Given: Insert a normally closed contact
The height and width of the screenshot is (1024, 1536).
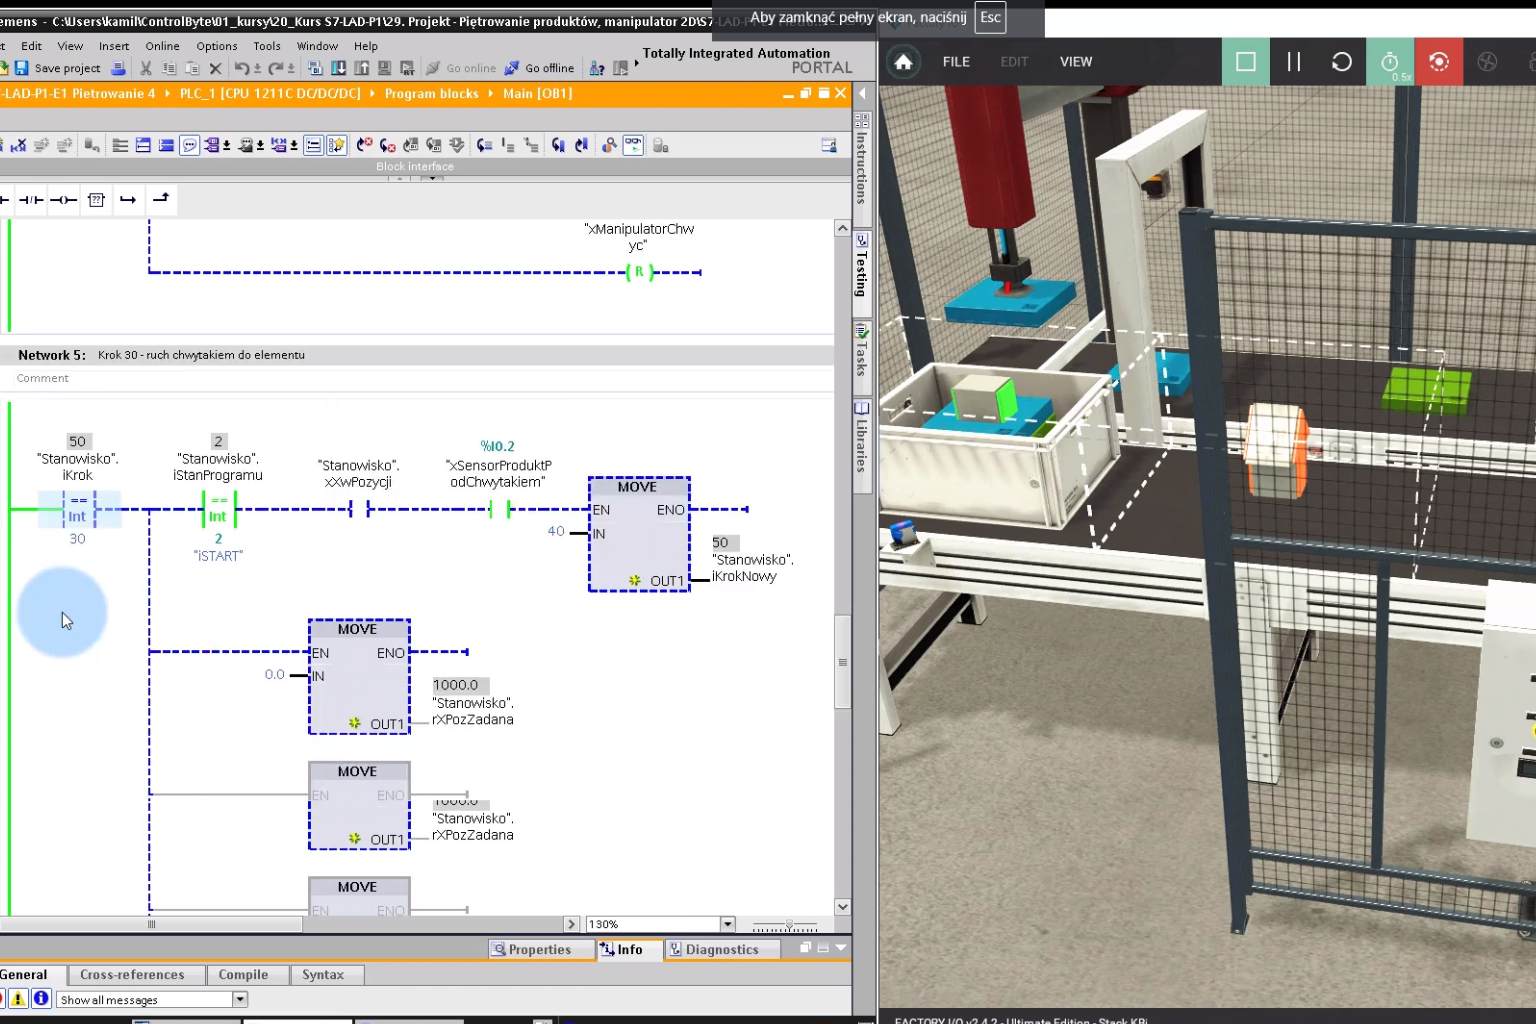Looking at the screenshot, I should [x=31, y=200].
